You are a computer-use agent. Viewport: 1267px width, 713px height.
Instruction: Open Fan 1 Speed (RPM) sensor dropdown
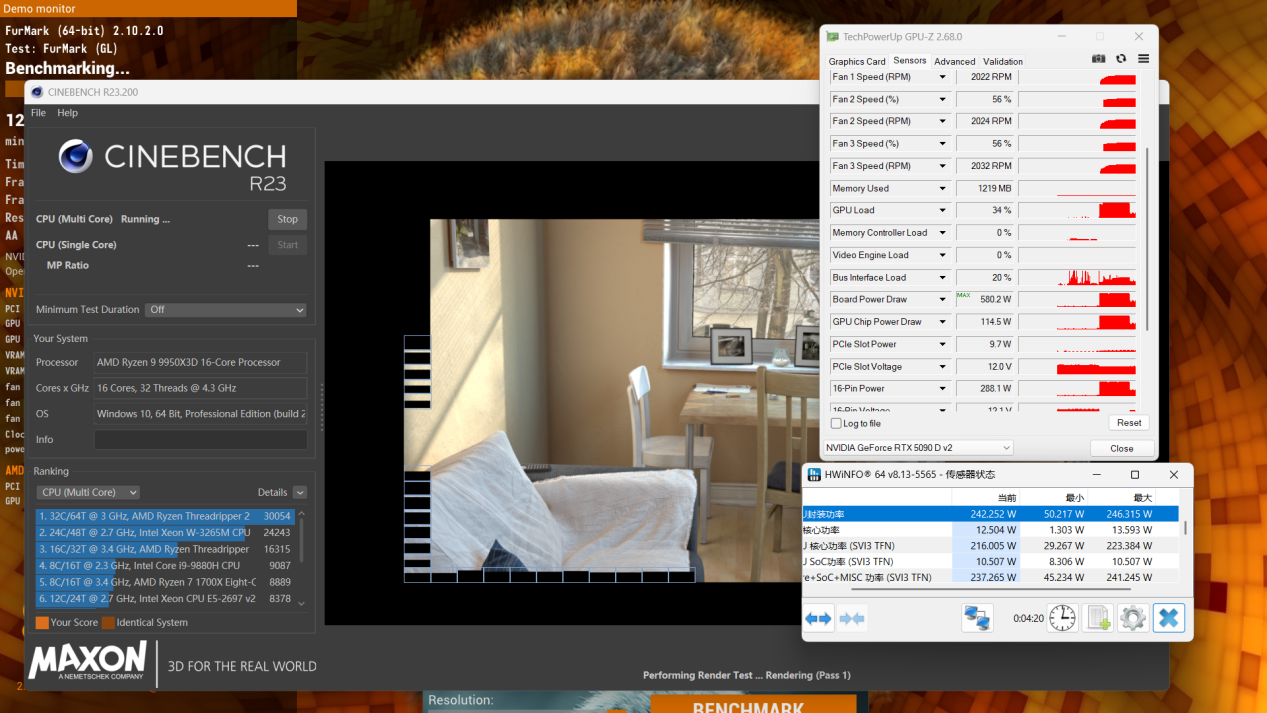coord(942,77)
